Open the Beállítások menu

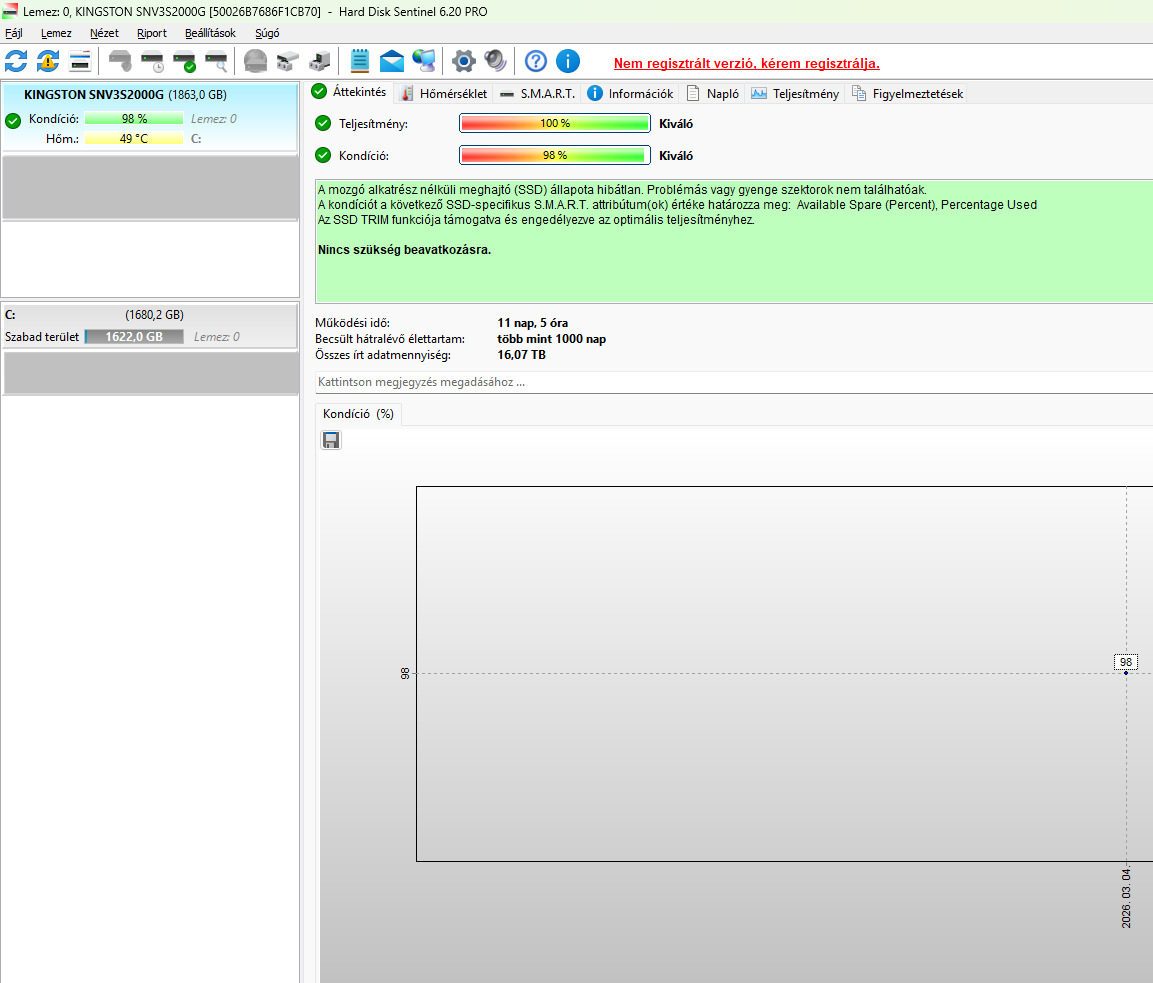point(210,33)
